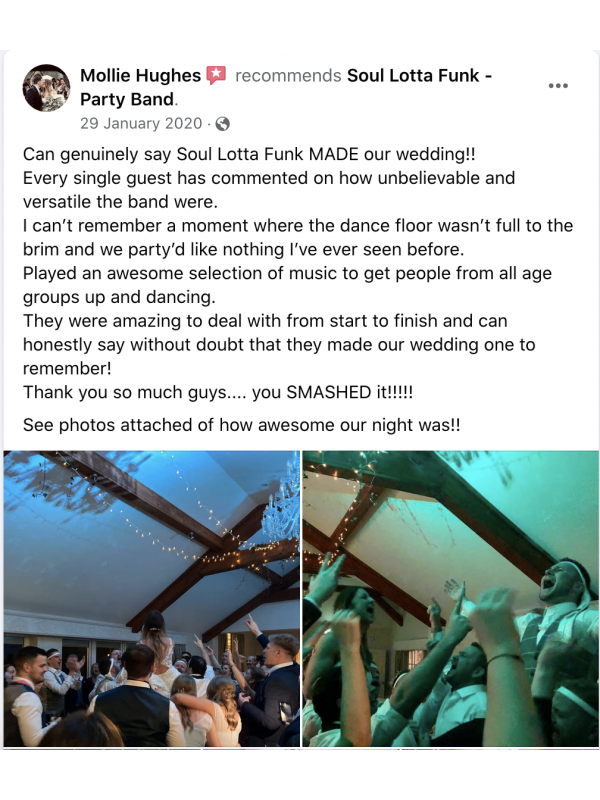Open the post via '29 January 2020' date
The width and height of the screenshot is (600, 800).
click(x=141, y=123)
